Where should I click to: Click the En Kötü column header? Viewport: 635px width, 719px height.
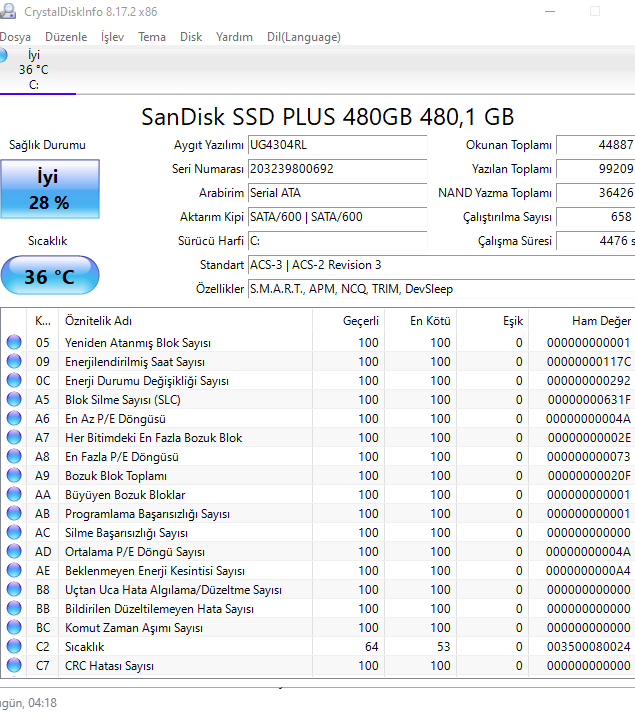click(x=420, y=321)
